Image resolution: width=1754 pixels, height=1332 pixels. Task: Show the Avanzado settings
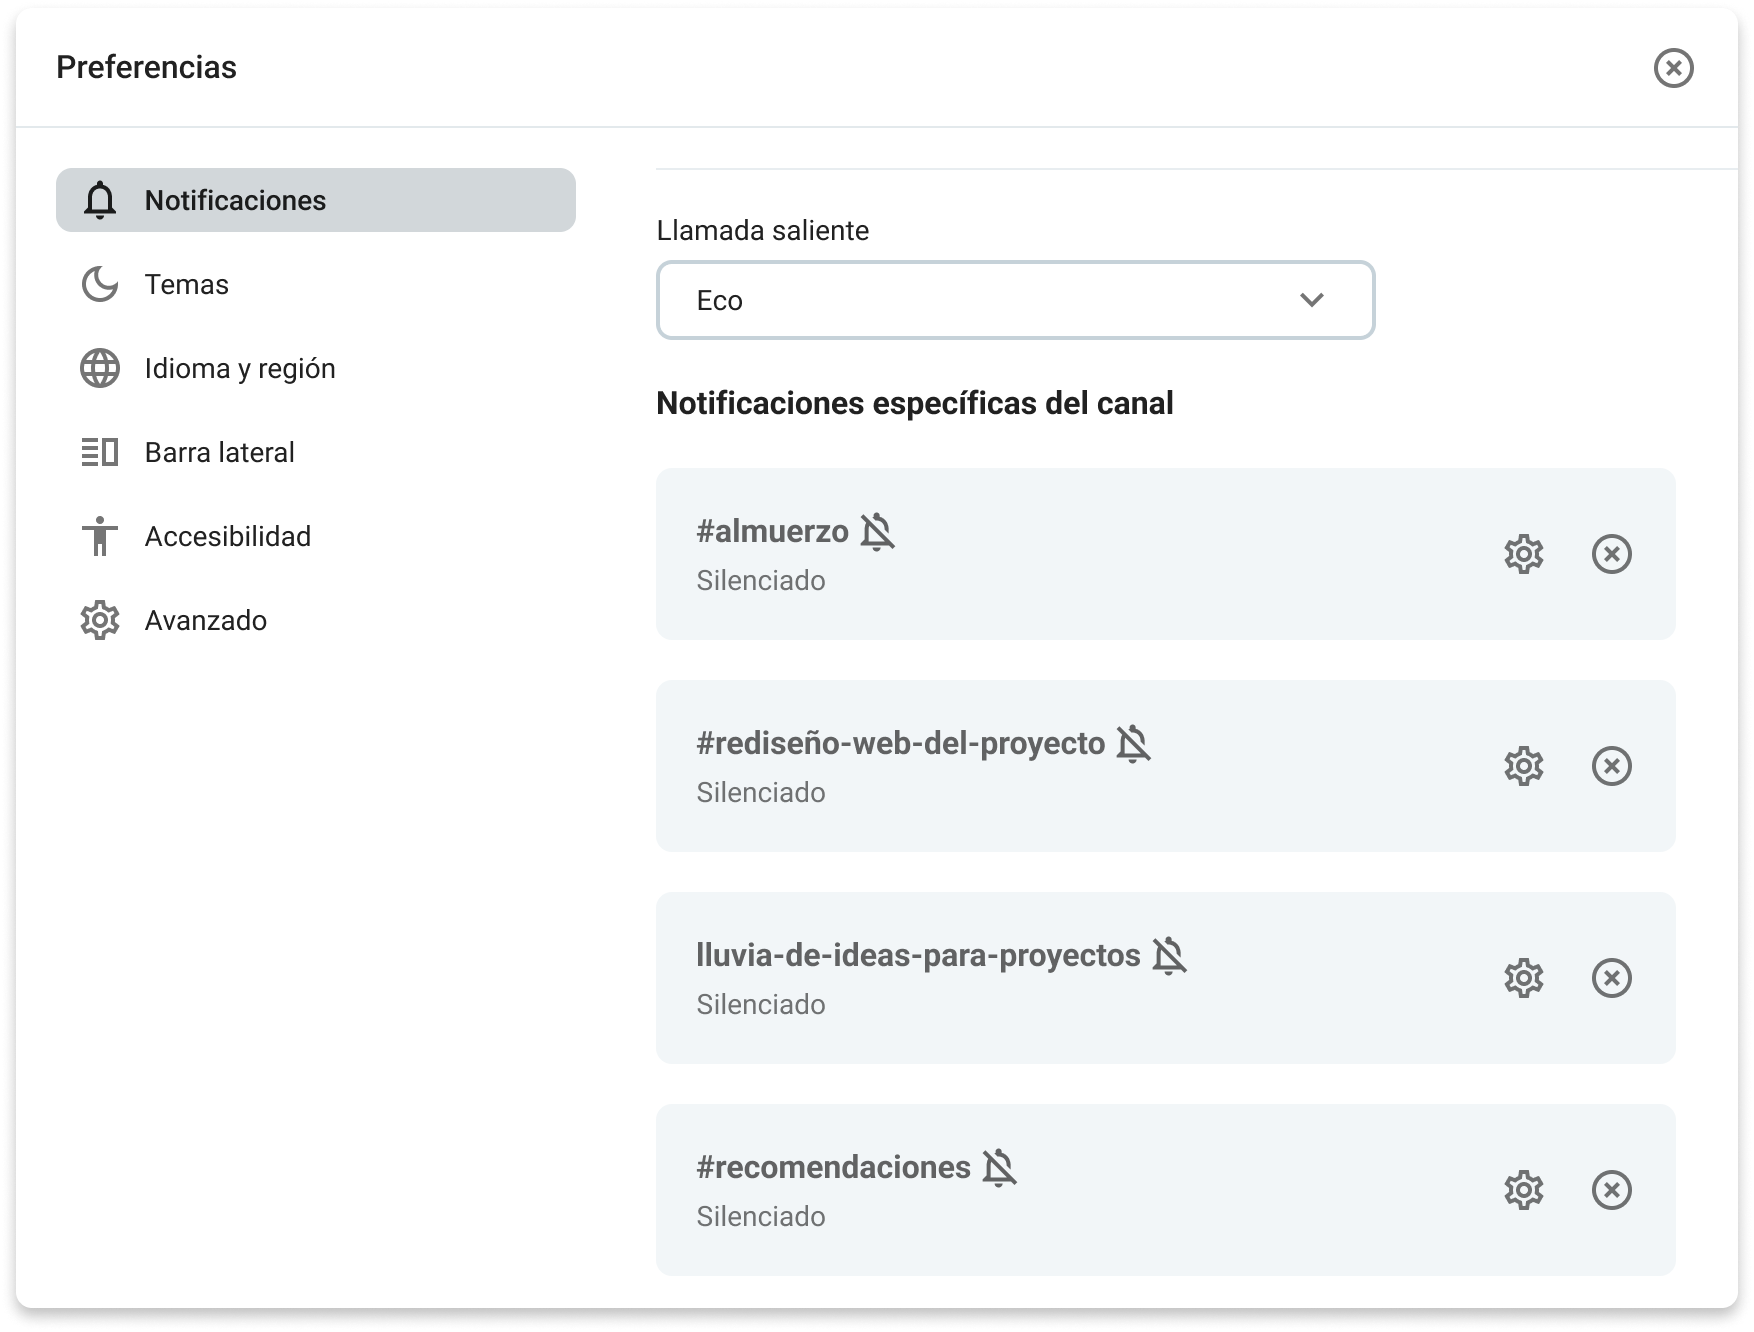(205, 620)
